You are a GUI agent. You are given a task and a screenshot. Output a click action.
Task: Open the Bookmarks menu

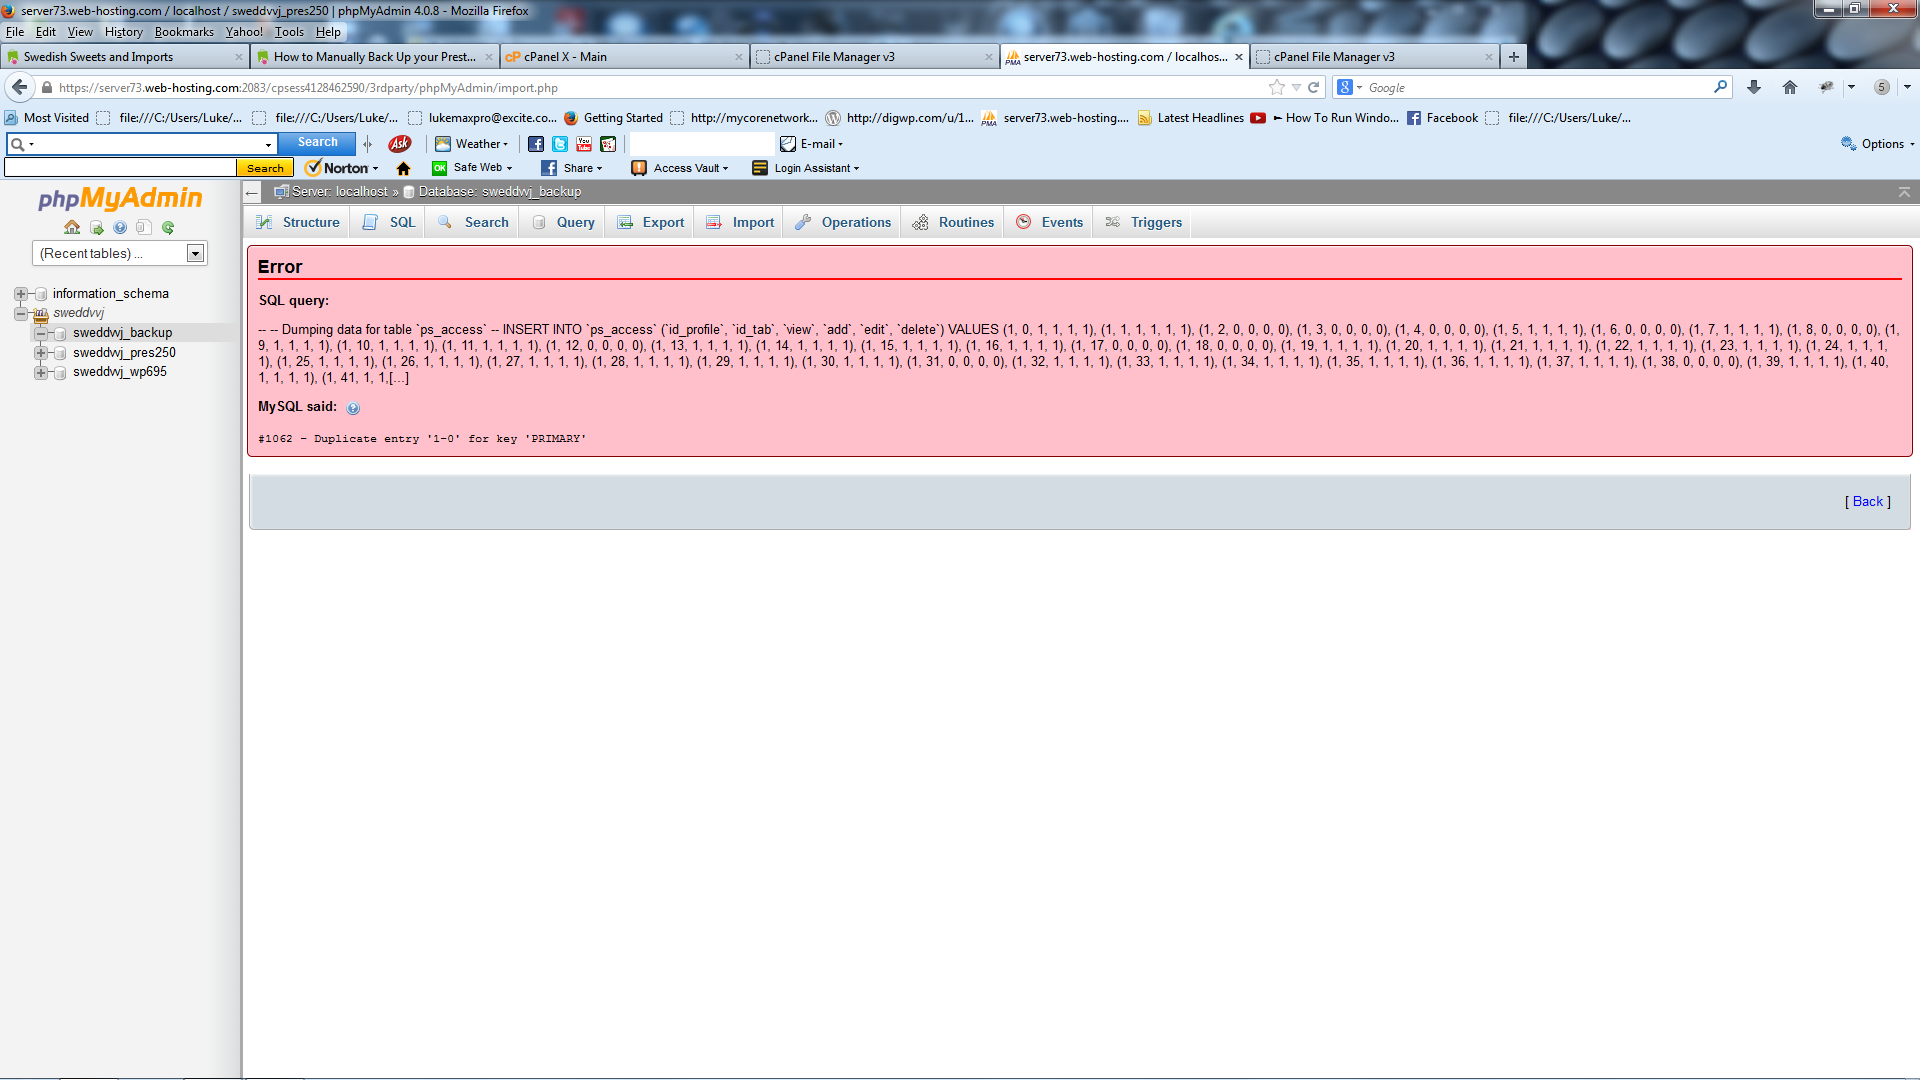click(x=184, y=32)
